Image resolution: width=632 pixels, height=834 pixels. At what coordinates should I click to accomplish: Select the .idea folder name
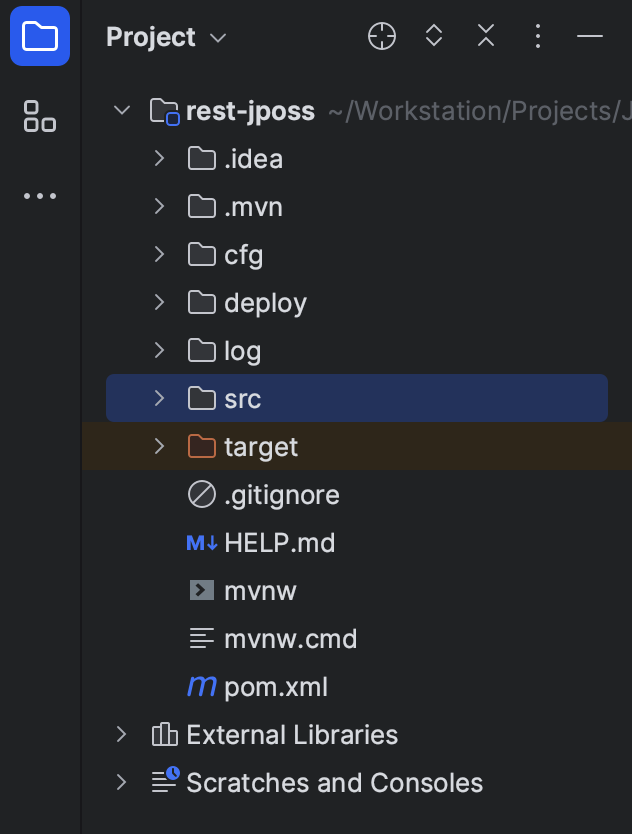pyautogui.click(x=253, y=159)
